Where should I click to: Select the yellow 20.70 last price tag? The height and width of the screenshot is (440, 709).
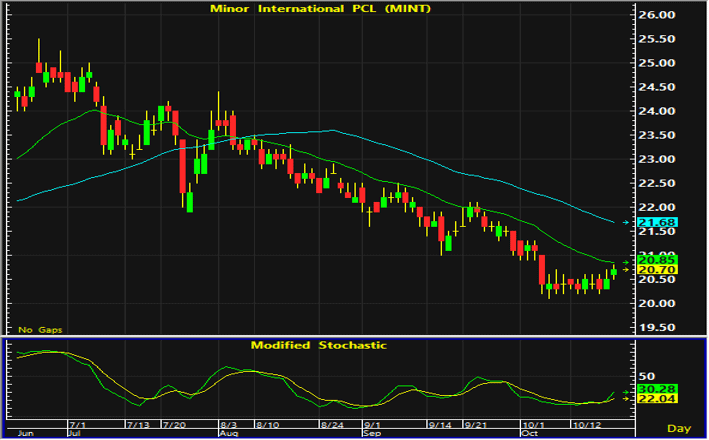click(x=657, y=270)
